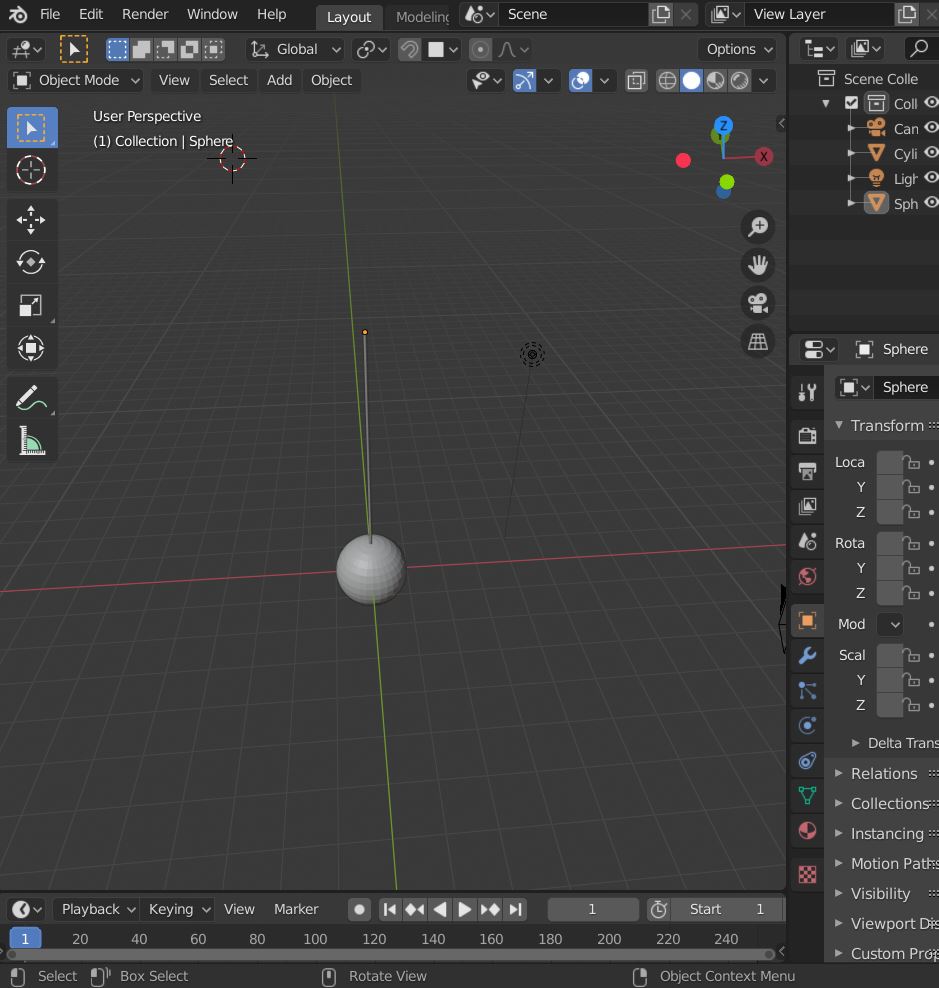Uncheck the Collection checkbox in the outliner
Screen dimensions: 939x988
click(851, 103)
